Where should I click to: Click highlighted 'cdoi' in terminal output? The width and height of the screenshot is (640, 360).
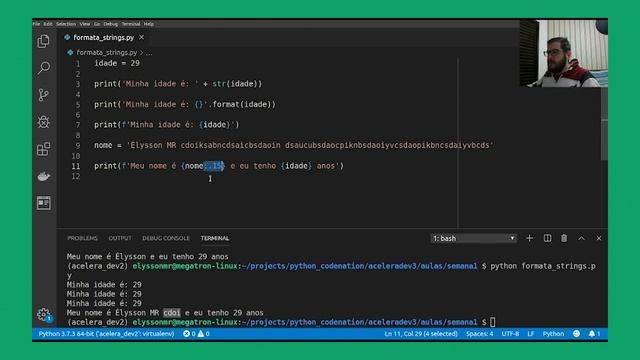tap(172, 313)
